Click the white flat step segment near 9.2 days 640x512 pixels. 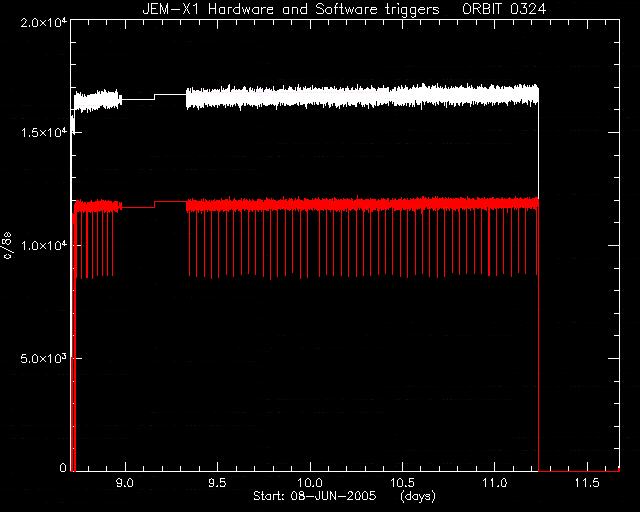[154, 97]
